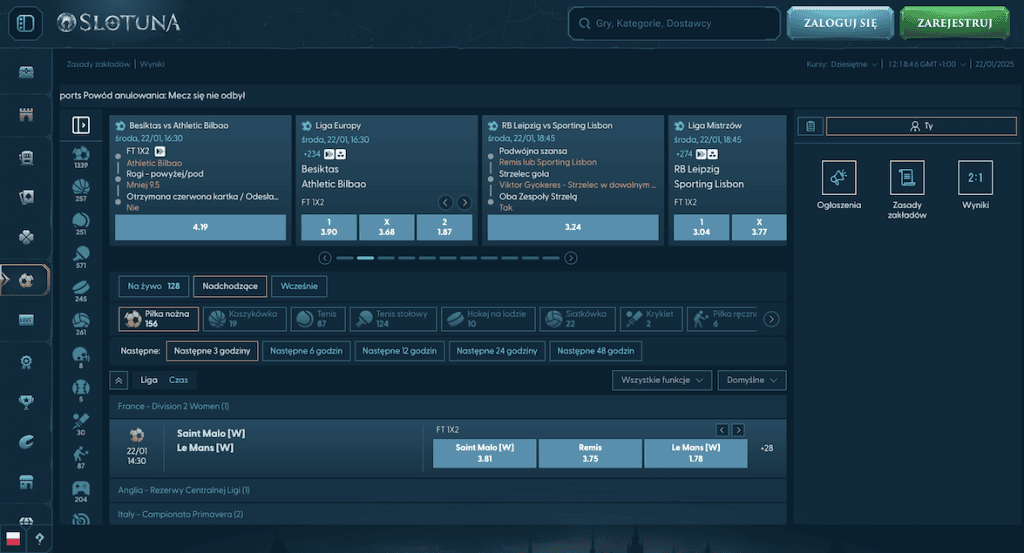Image resolution: width=1024 pixels, height=553 pixels.
Task: Collapse all leagues double-chevron button
Action: coord(119,380)
